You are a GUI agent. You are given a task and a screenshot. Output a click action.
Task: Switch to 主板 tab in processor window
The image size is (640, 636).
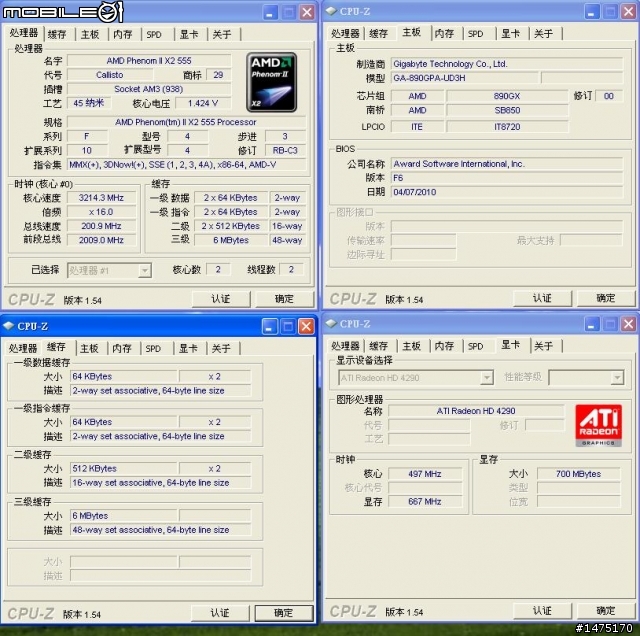pos(90,34)
